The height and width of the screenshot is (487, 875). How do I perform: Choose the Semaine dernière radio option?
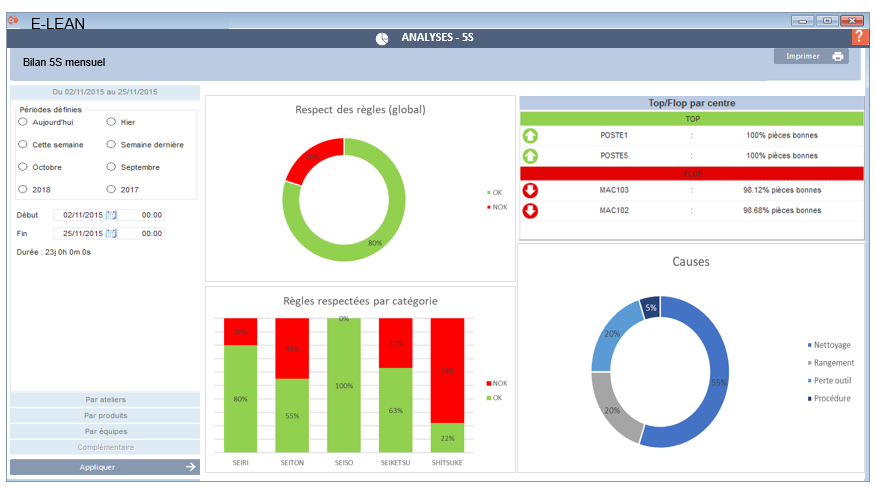[x=111, y=144]
